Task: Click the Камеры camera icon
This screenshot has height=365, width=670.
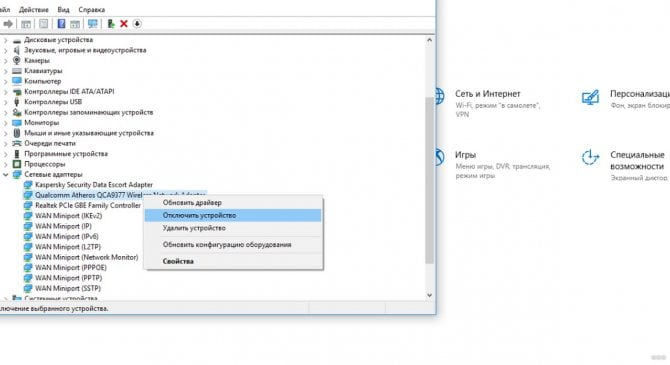Action: (x=17, y=60)
